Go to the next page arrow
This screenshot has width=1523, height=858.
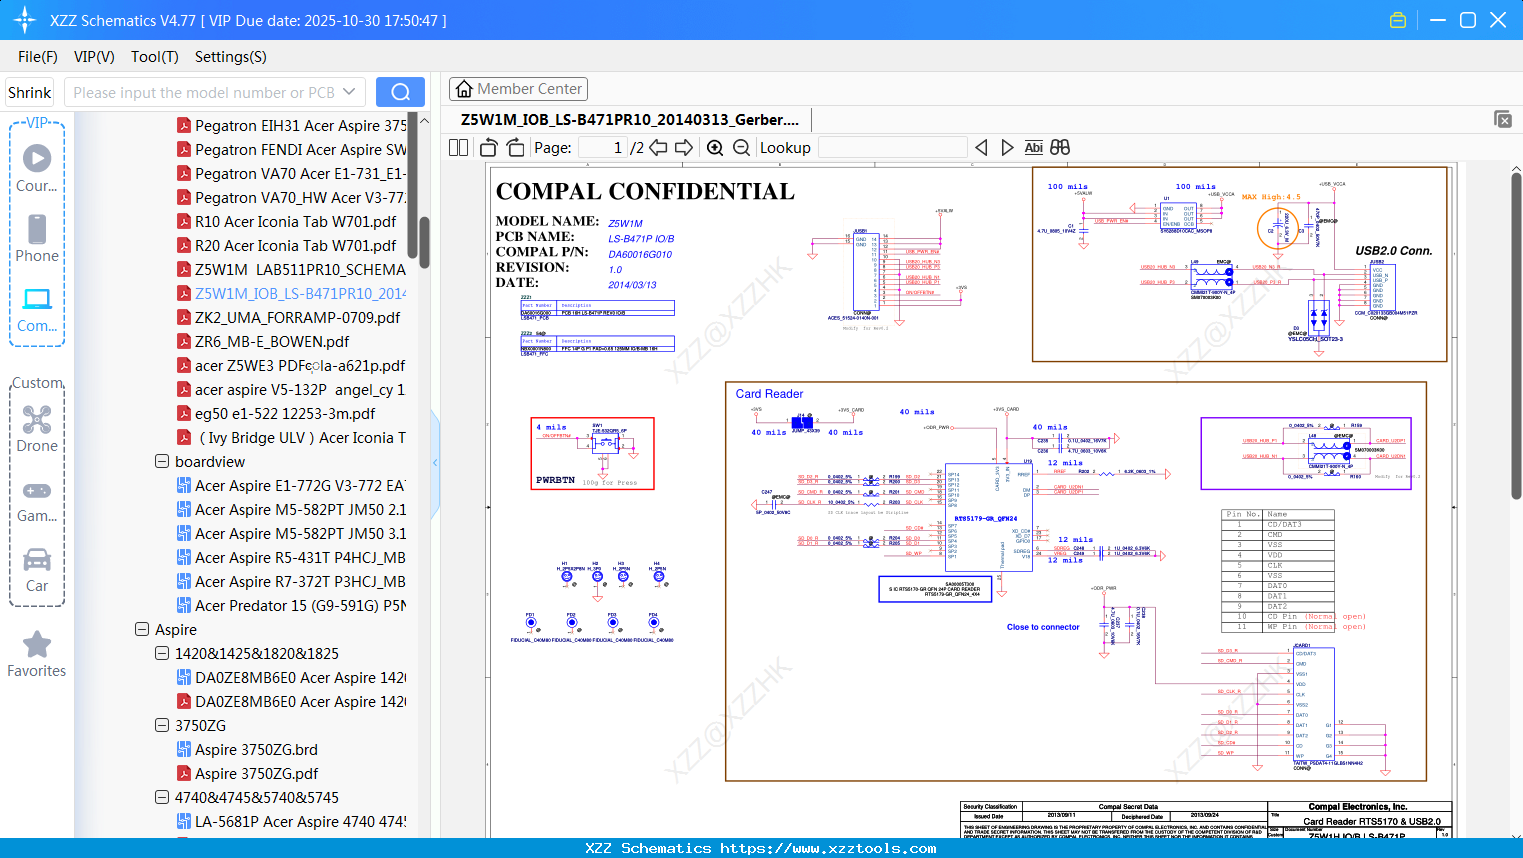coord(684,148)
